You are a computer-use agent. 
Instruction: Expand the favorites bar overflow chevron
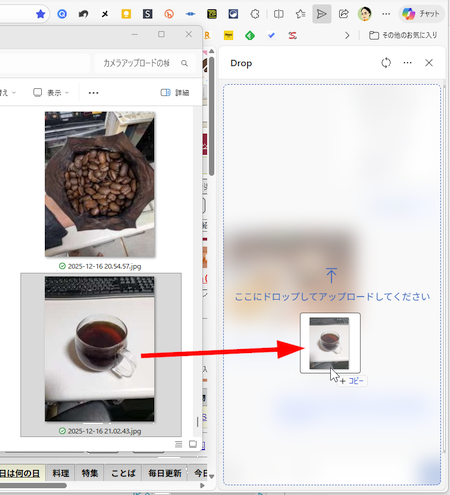pos(347,35)
